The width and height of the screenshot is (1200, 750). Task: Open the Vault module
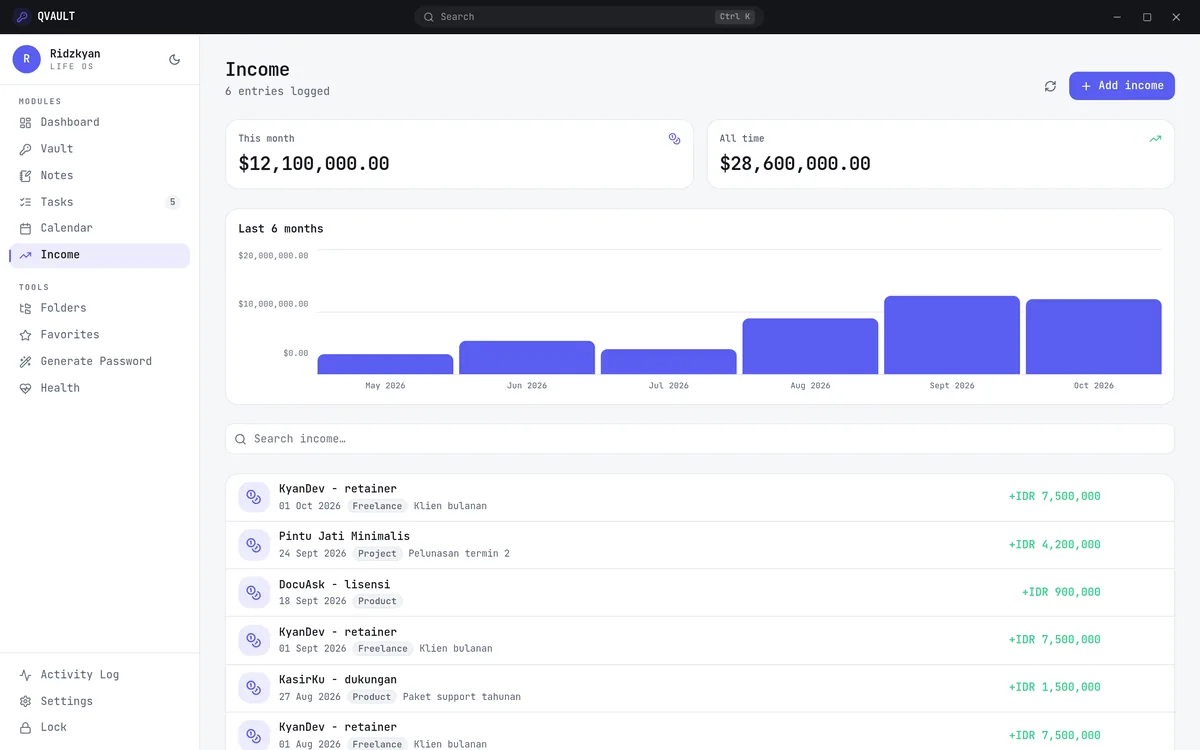(x=100, y=149)
